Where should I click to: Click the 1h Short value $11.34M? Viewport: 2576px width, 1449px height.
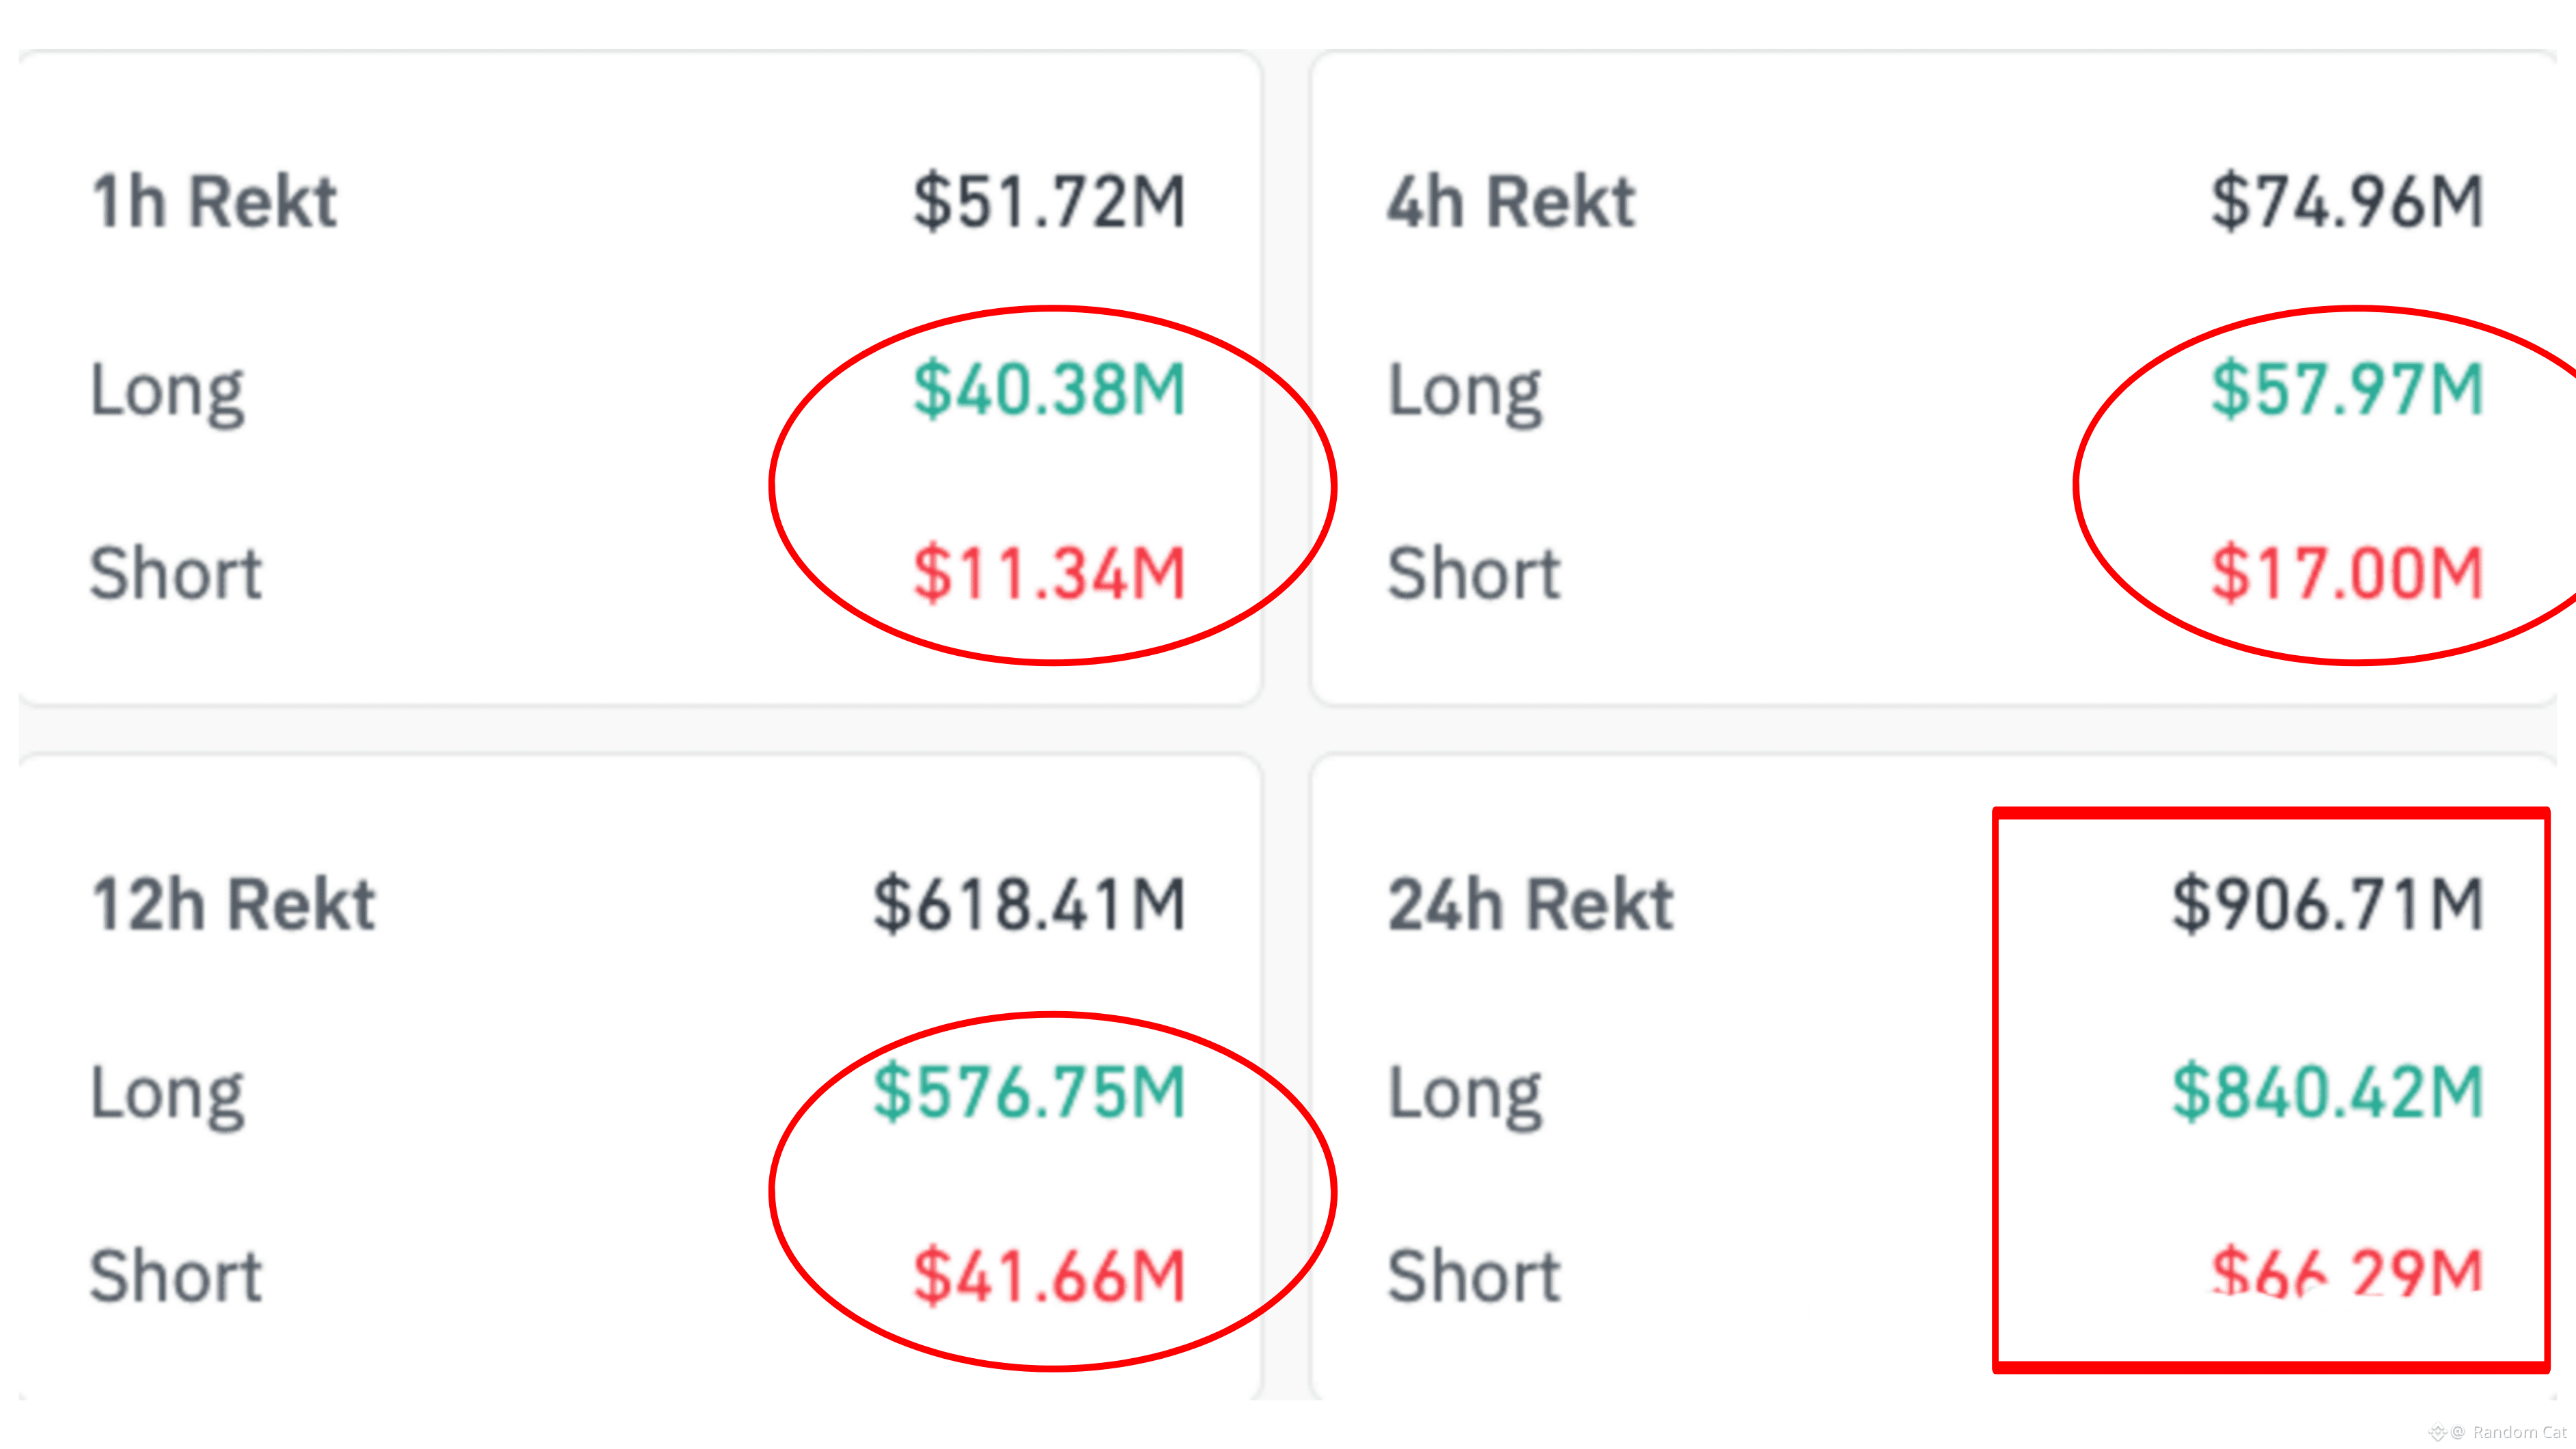pyautogui.click(x=1049, y=573)
